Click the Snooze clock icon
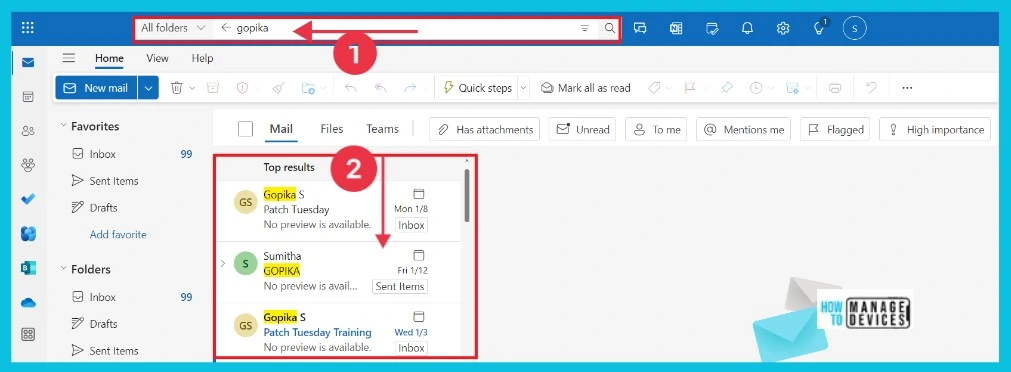 (x=756, y=88)
